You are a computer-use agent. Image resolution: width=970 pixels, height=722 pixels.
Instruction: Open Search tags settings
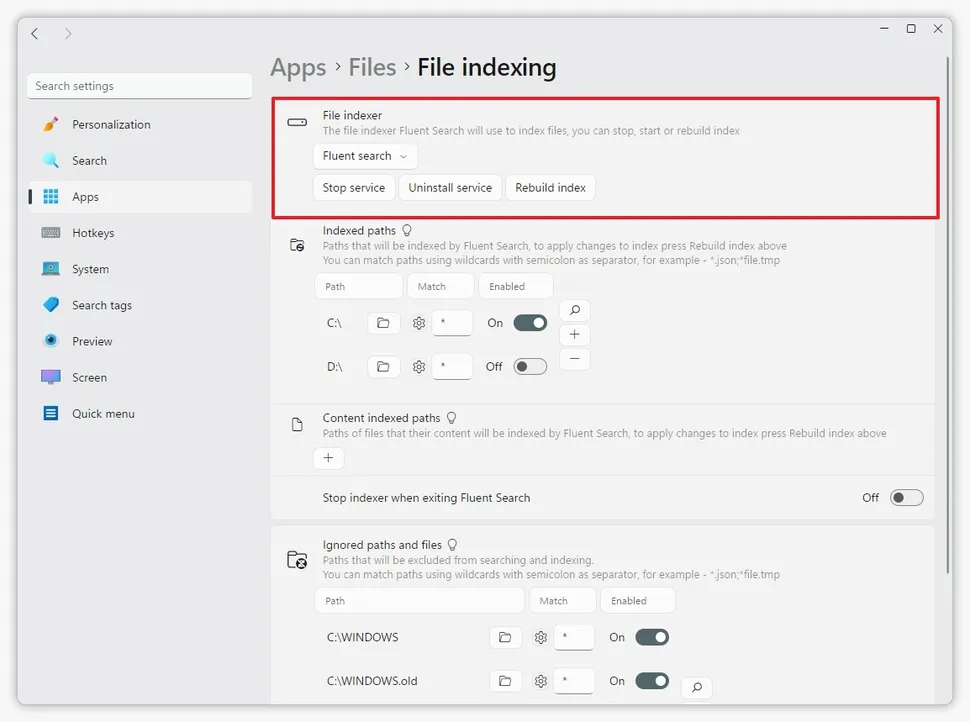pyautogui.click(x=139, y=305)
